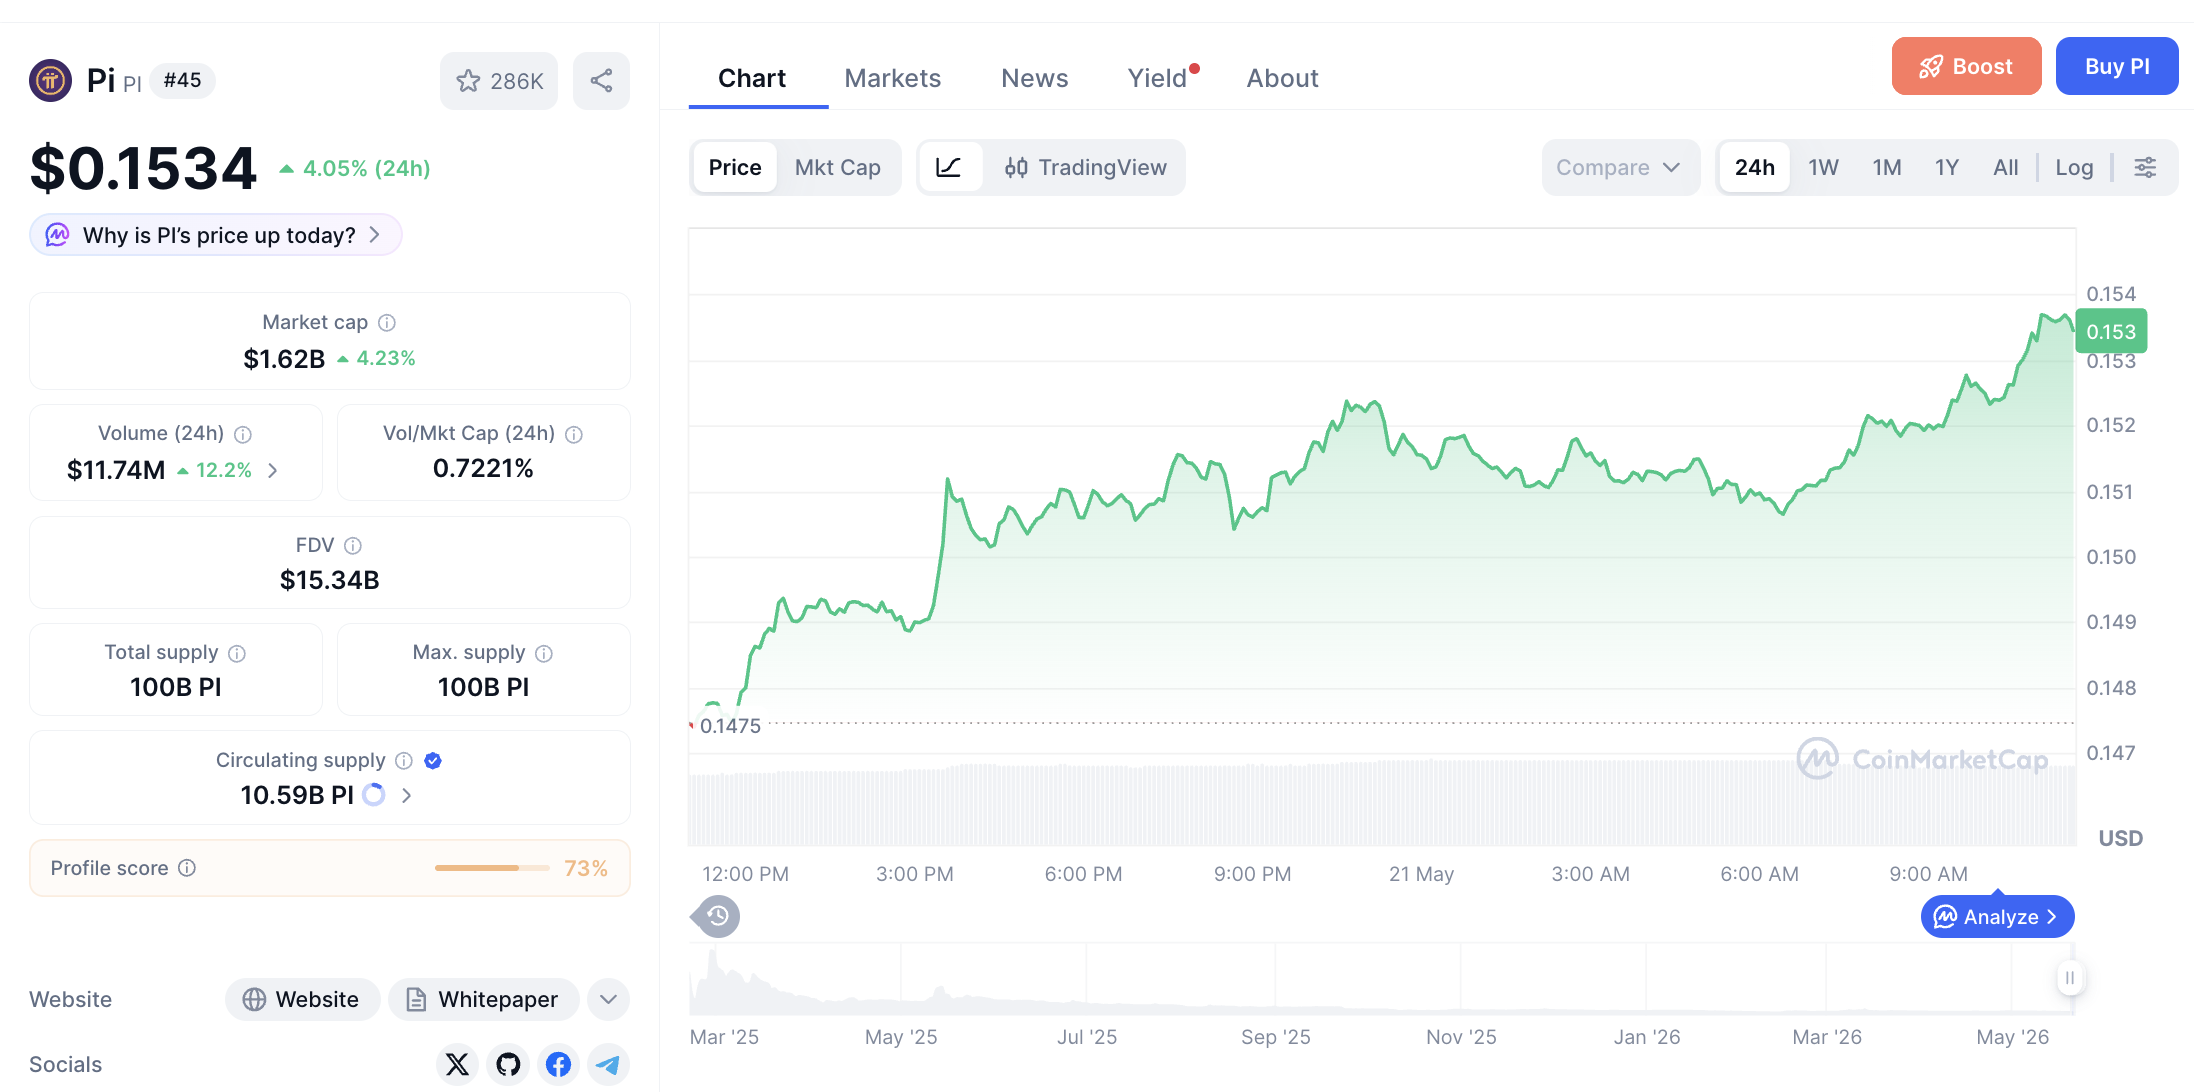Select the line chart view icon

[x=949, y=167]
